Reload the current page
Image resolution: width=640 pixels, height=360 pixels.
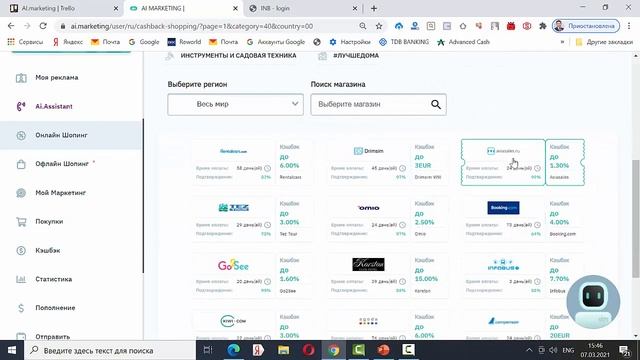coord(43,26)
